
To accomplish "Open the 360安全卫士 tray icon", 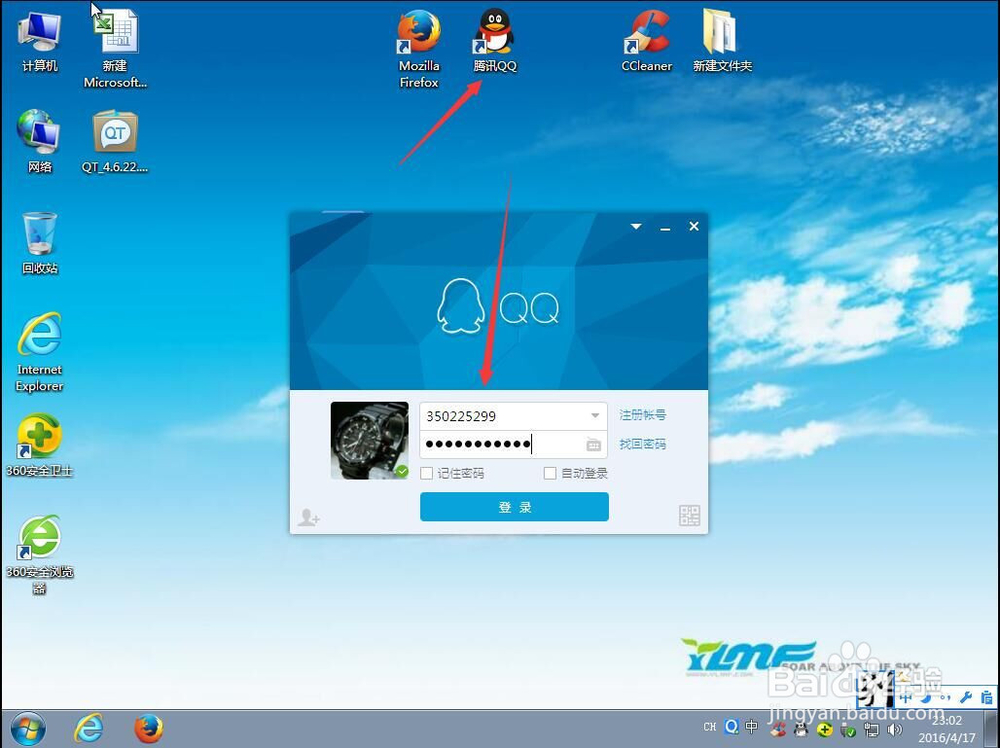I will (824, 729).
